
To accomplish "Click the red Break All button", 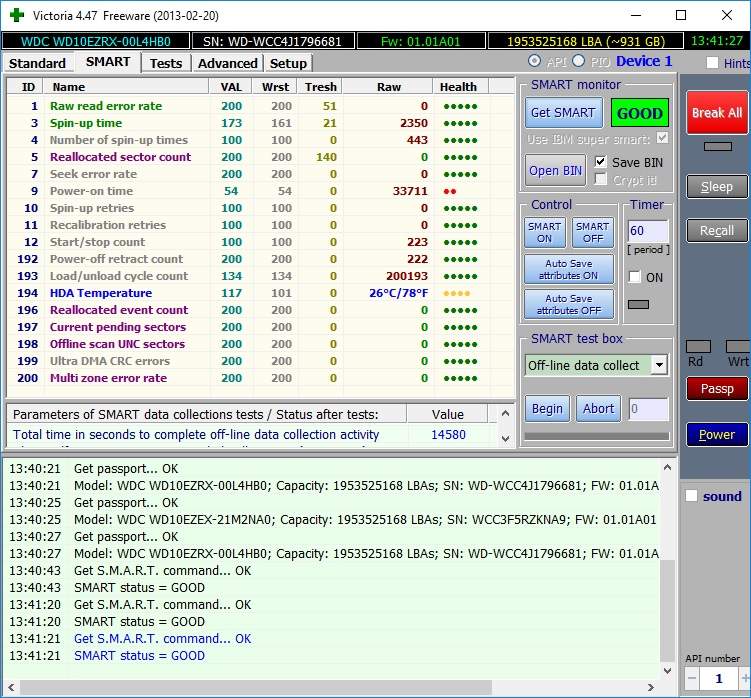I will click(x=717, y=113).
